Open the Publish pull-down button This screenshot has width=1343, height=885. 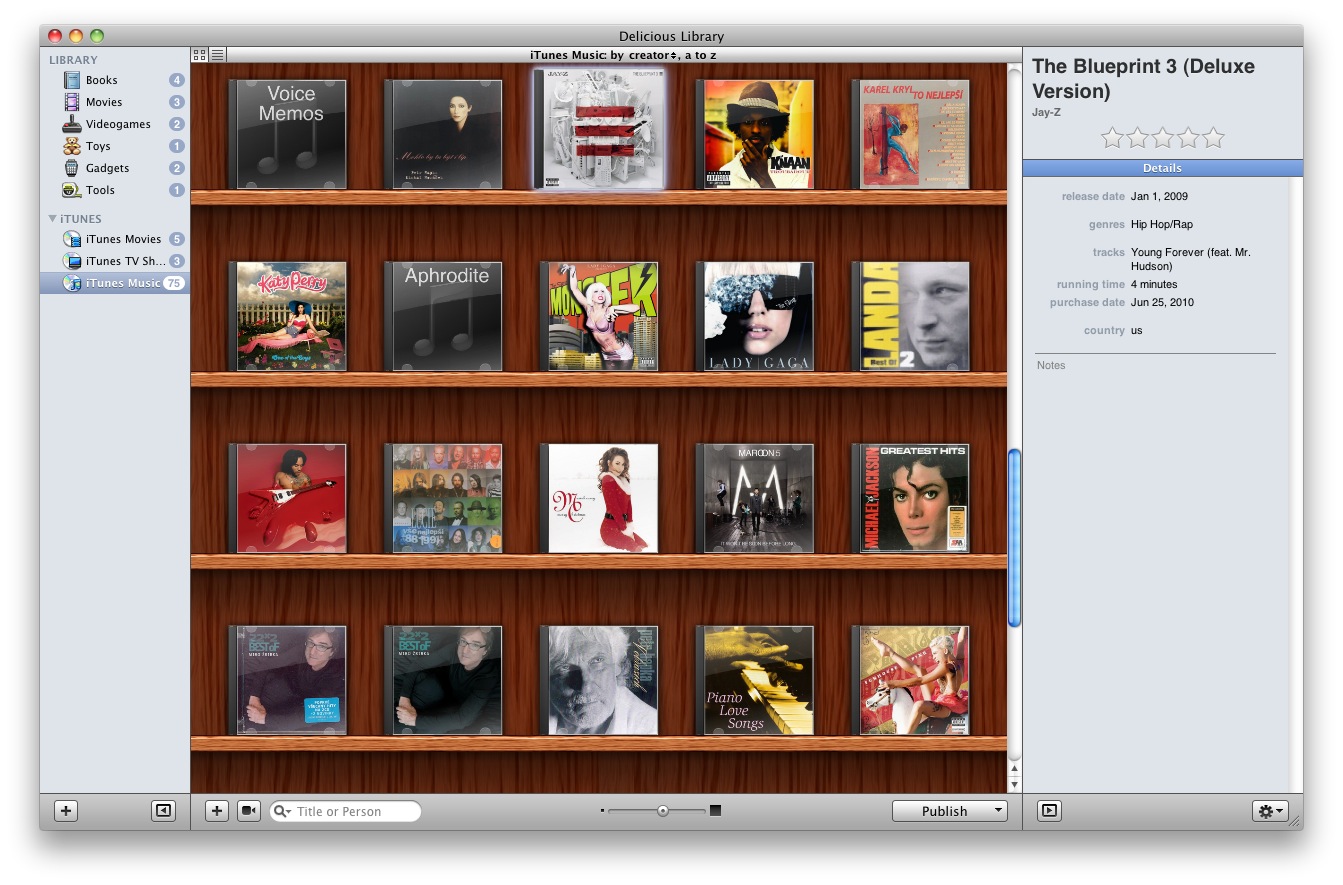pos(950,811)
